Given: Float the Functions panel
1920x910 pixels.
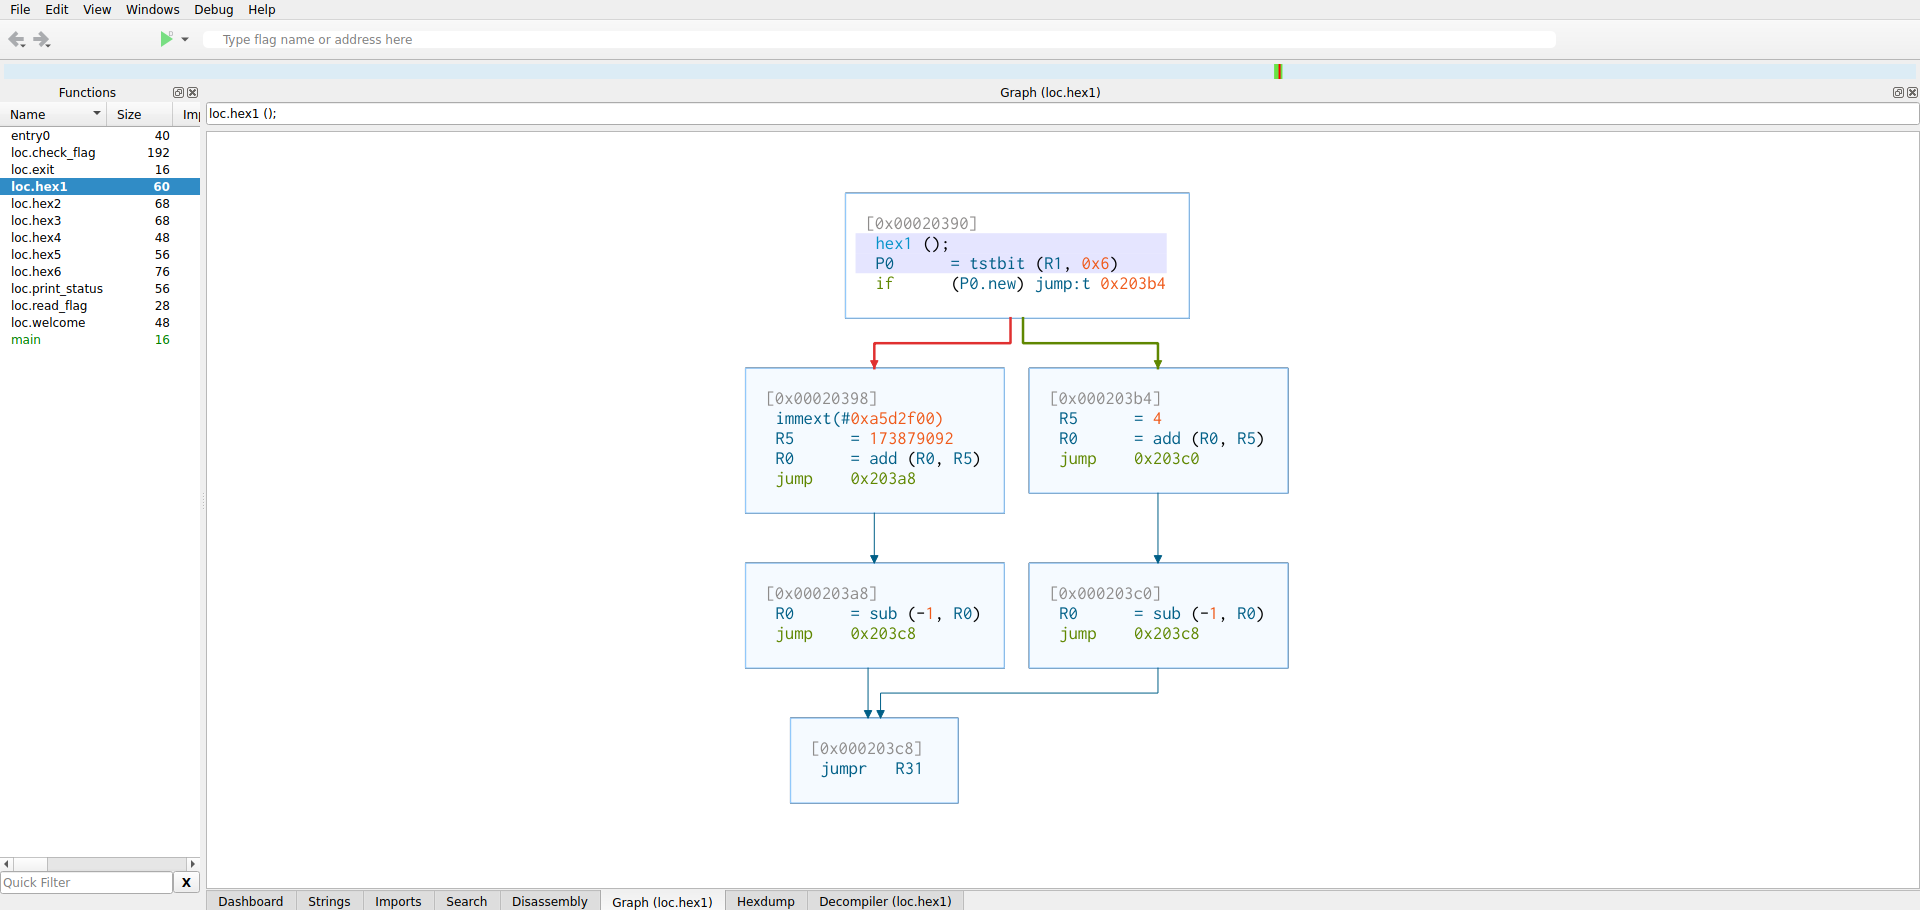Looking at the screenshot, I should [178, 93].
